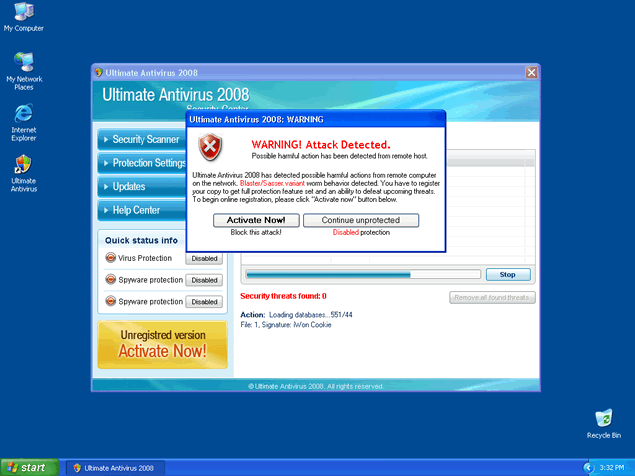Viewport: 635px width, 476px height.
Task: Open Ultimate Antivirus desktop shortcut
Action: point(23,164)
